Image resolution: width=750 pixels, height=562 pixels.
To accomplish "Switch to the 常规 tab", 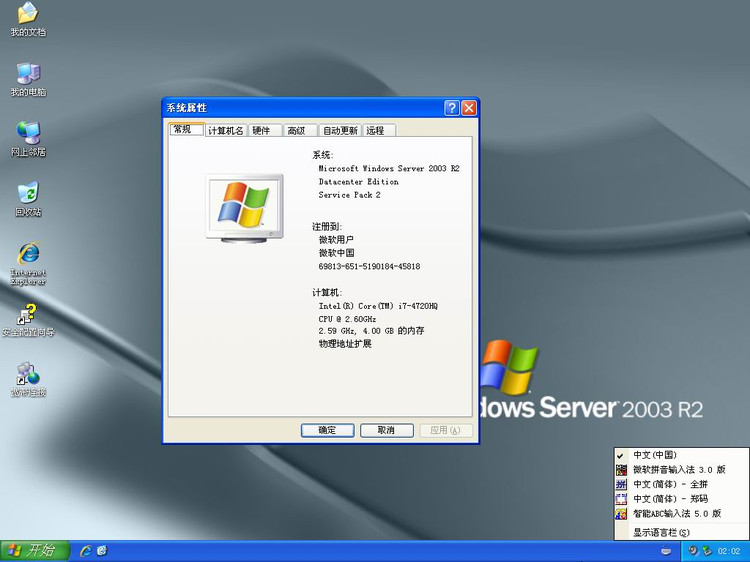I will click(187, 129).
